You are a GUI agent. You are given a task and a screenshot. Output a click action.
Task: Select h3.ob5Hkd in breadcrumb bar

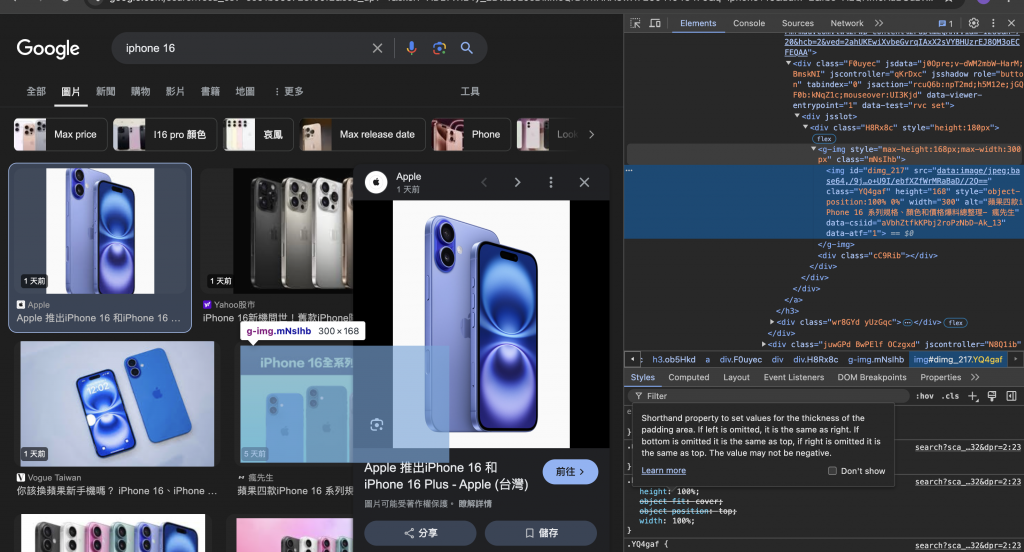(x=673, y=359)
